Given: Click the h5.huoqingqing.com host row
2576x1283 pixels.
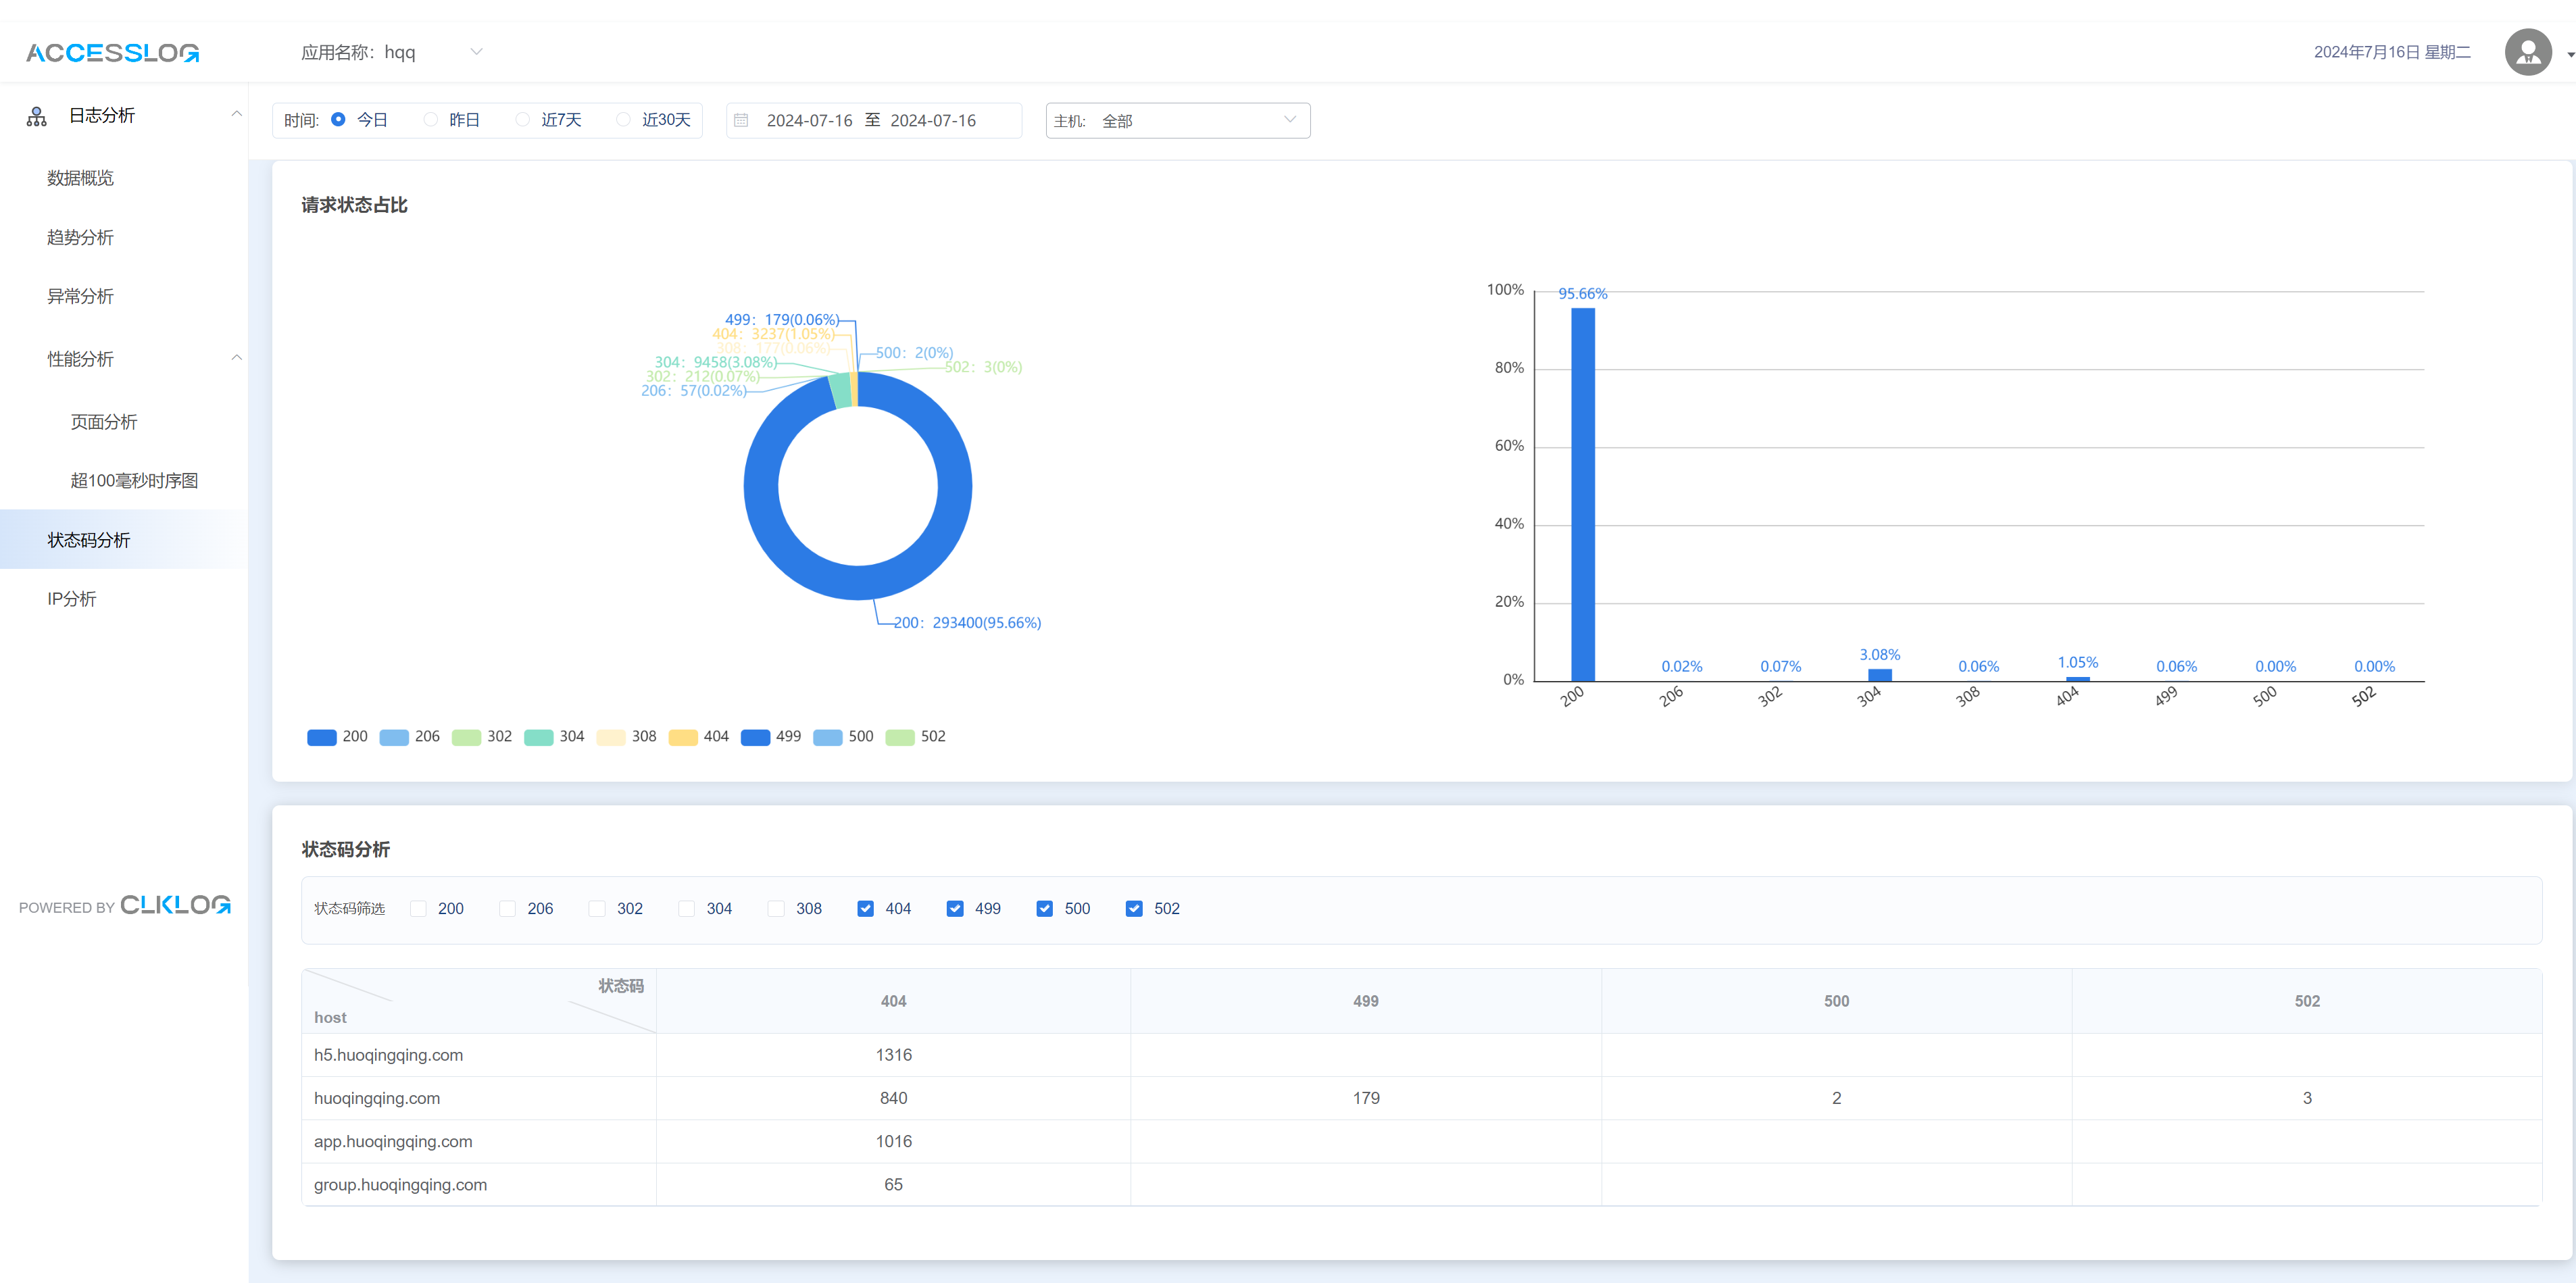Looking at the screenshot, I should (388, 1055).
